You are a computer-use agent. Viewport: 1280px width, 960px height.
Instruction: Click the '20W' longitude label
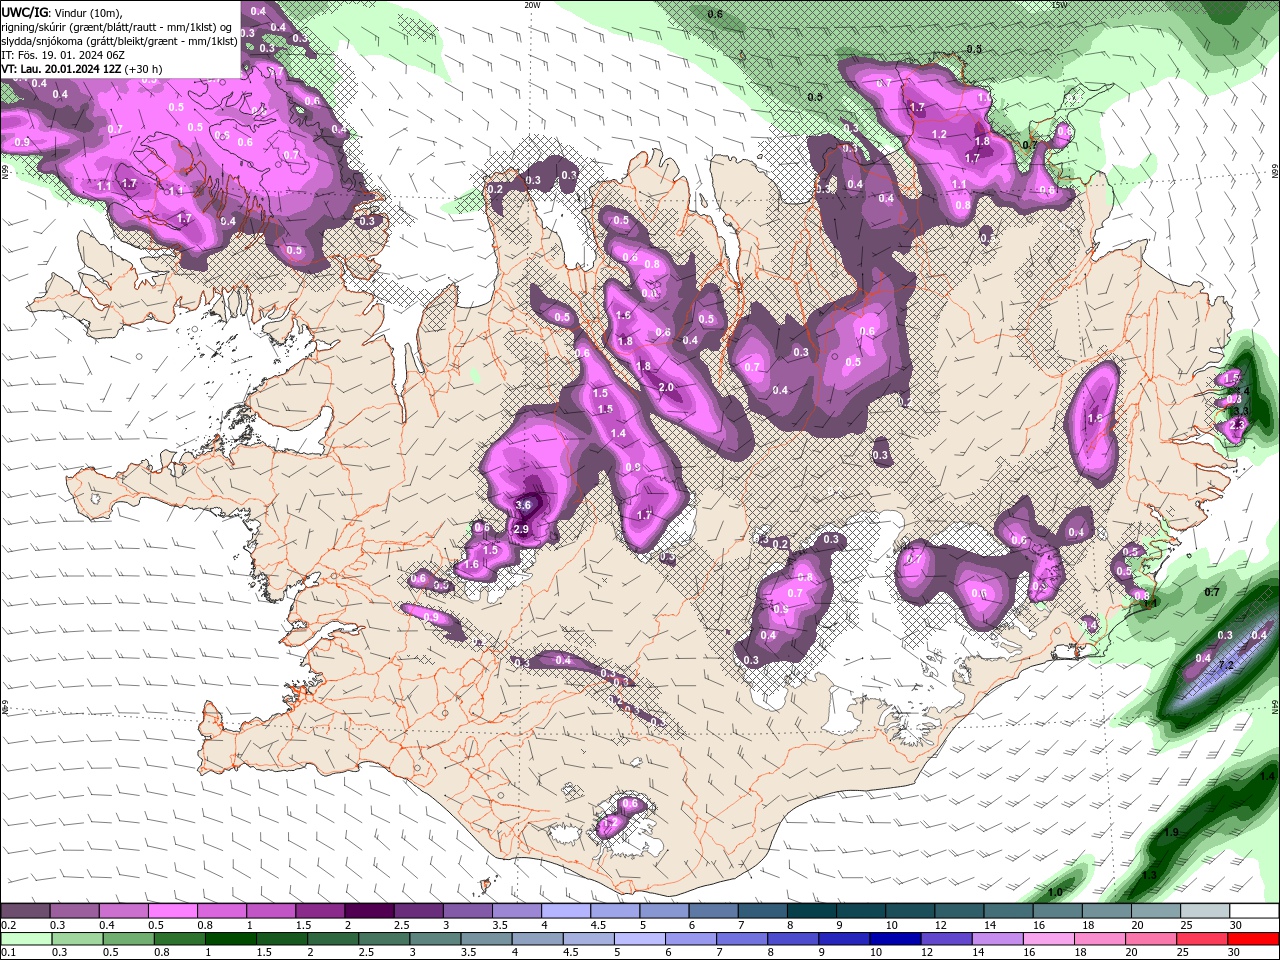(532, 5)
